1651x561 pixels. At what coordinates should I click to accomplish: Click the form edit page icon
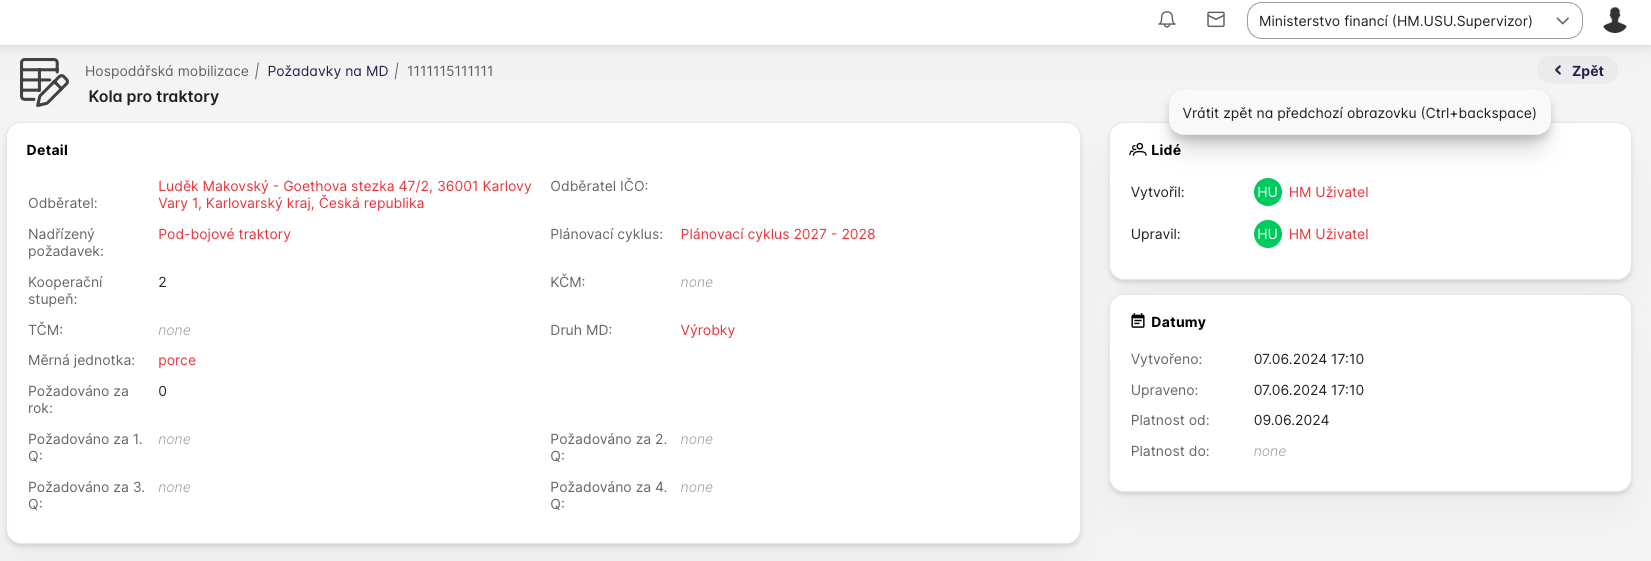pos(44,82)
